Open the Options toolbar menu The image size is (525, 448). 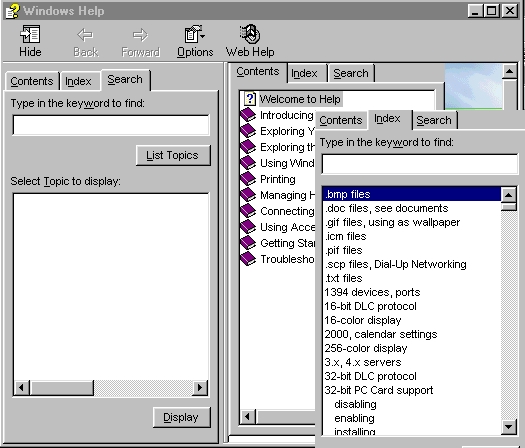point(195,41)
